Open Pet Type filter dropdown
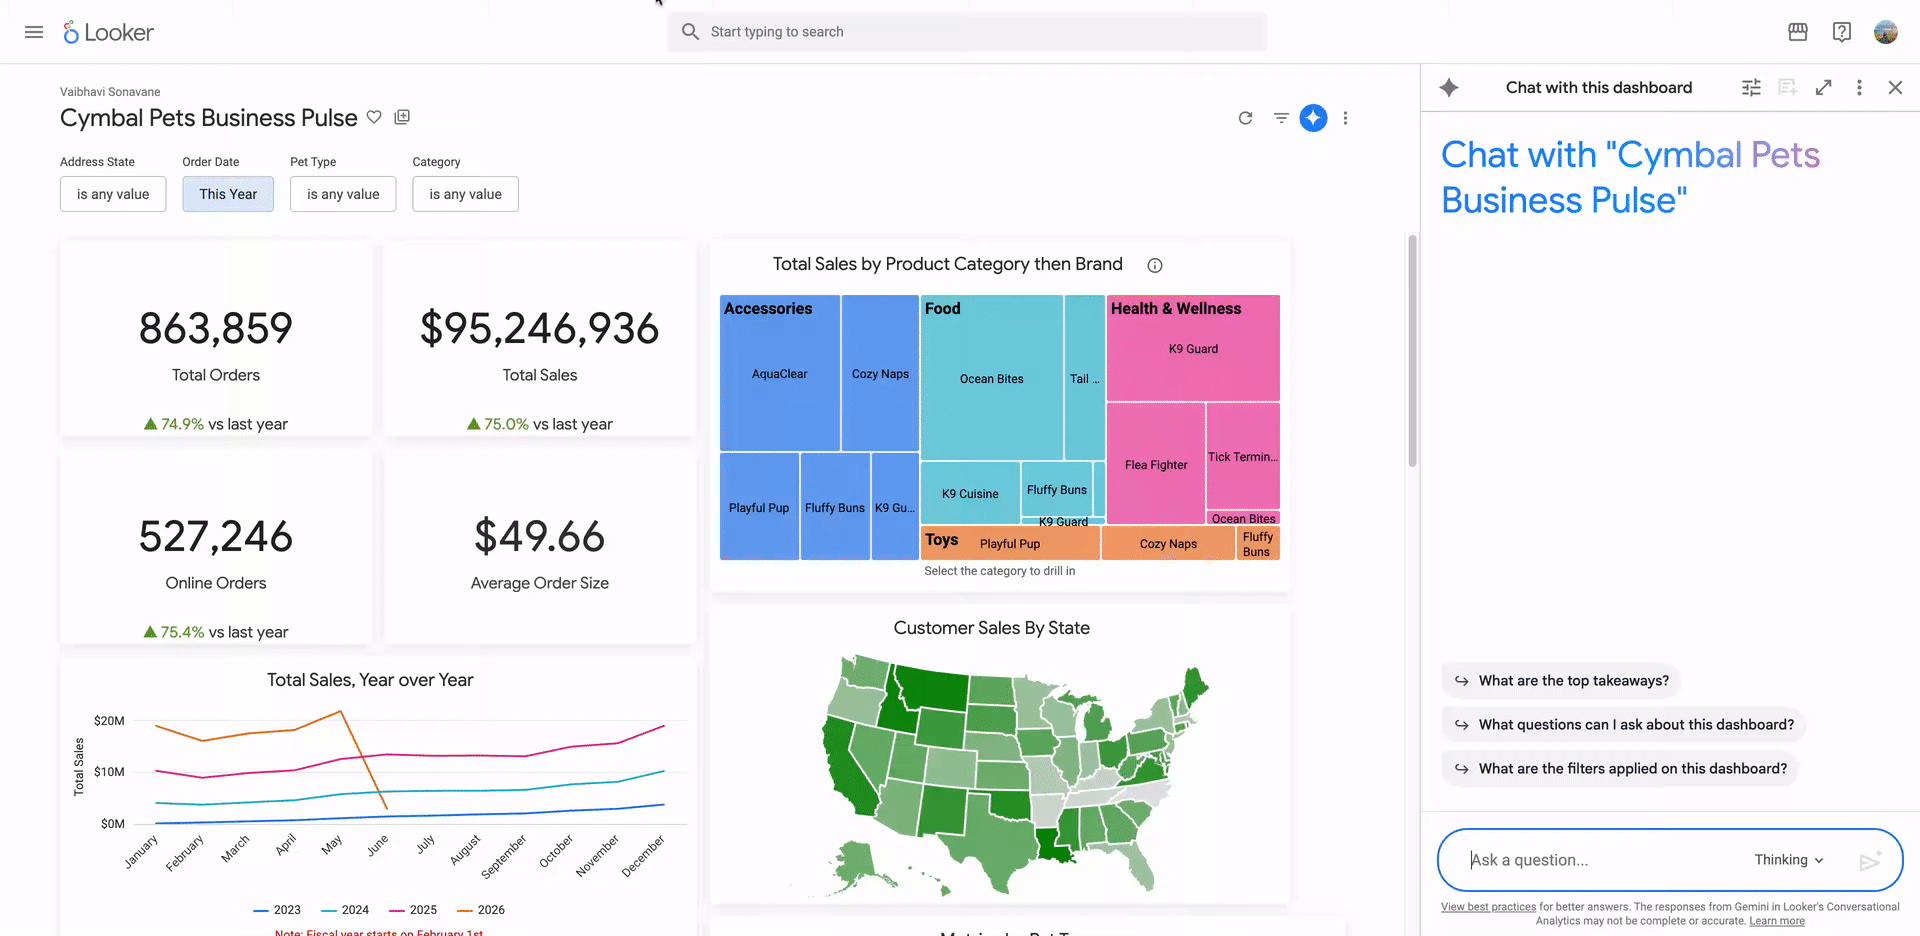 [x=343, y=194]
